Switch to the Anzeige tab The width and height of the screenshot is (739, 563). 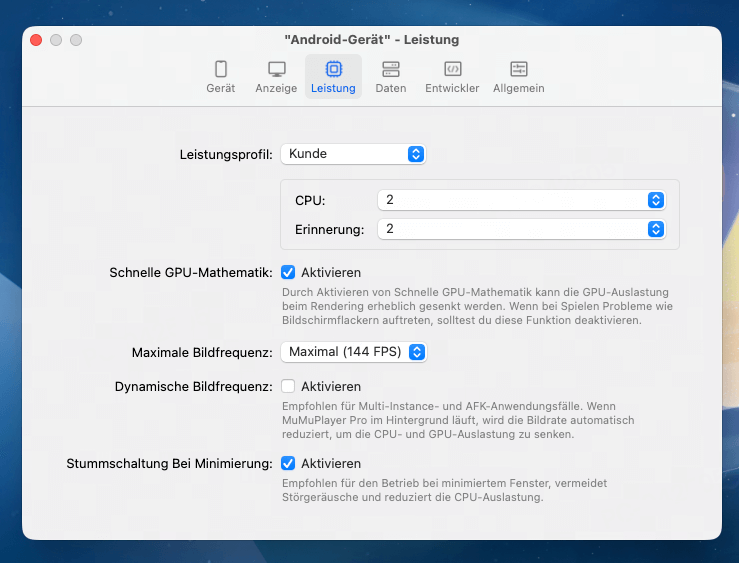pos(276,77)
